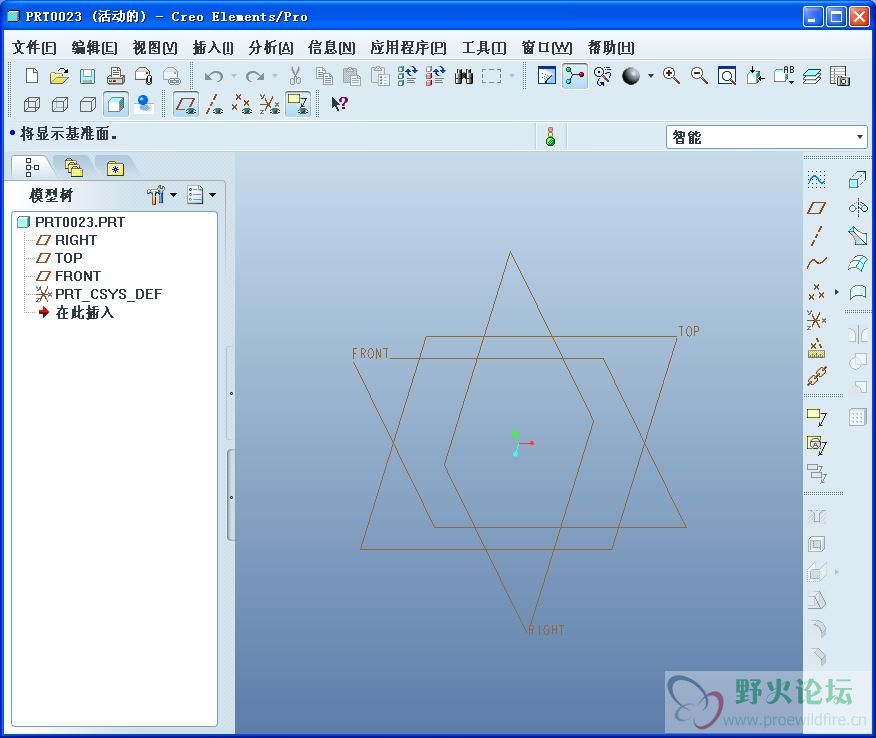Click the zoom out magnifier icon
The width and height of the screenshot is (876, 738).
(x=699, y=75)
